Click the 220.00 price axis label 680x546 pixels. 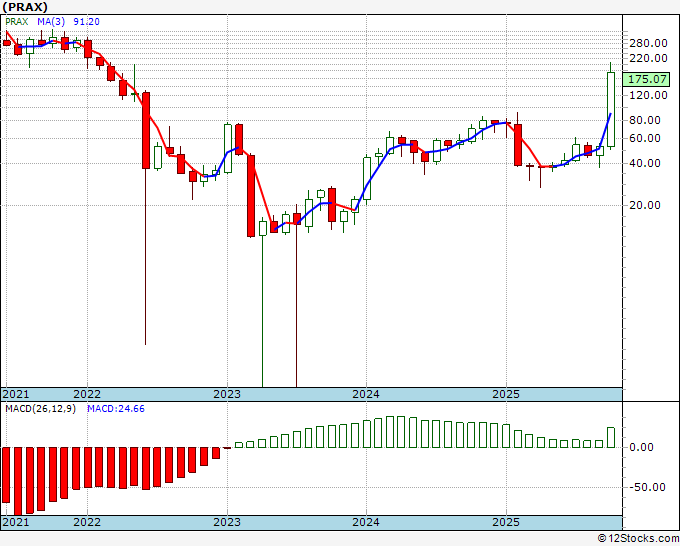(x=648, y=58)
